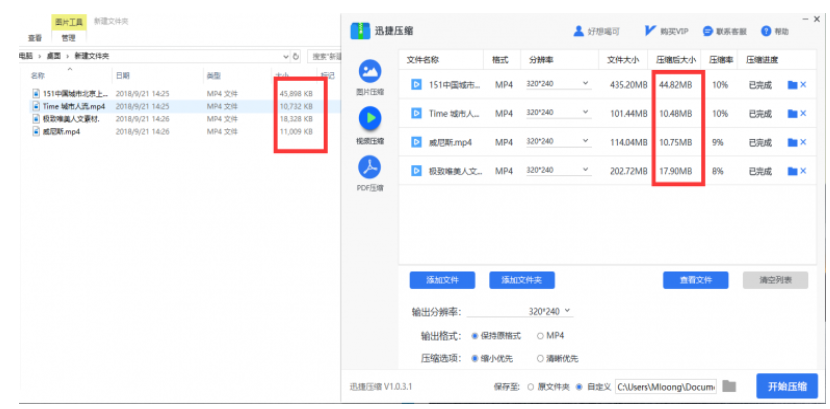This screenshot has height=409, width=830.
Task: Click the browse folder icon beside save path
Action: (729, 386)
